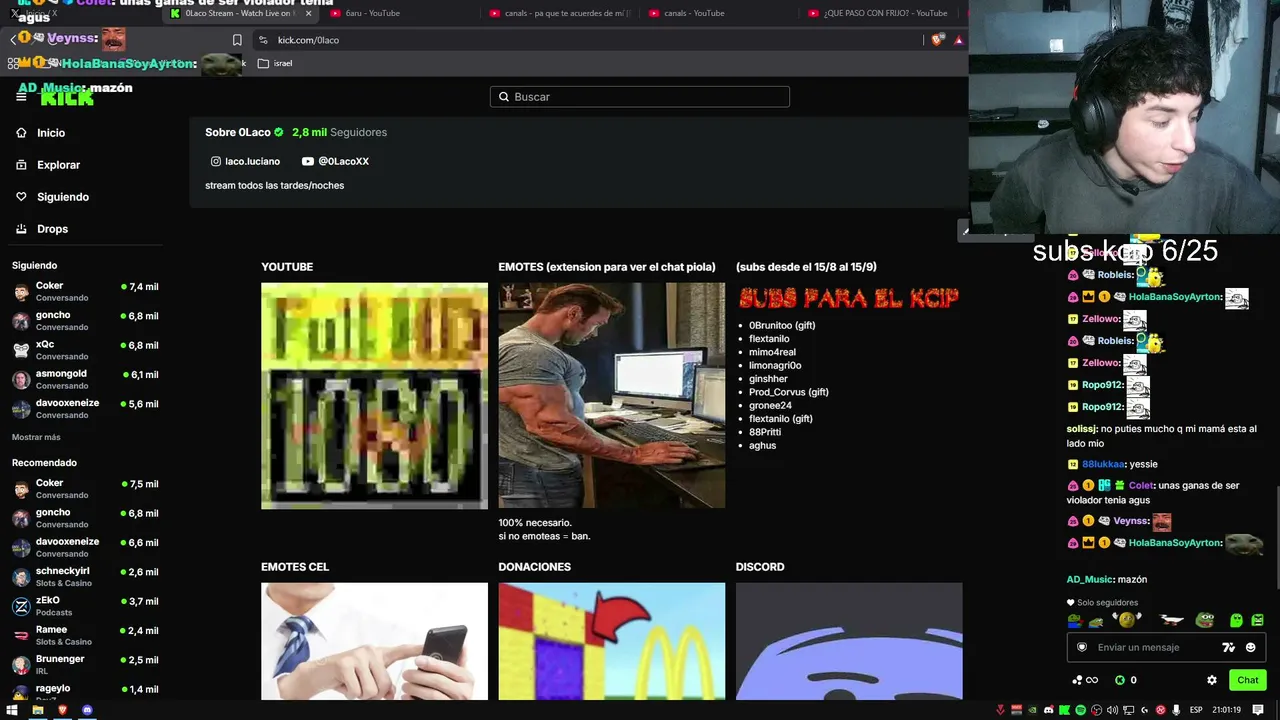The height and width of the screenshot is (720, 1280).
Task: Open asmongold's channel in the sidebar
Action: point(85,379)
